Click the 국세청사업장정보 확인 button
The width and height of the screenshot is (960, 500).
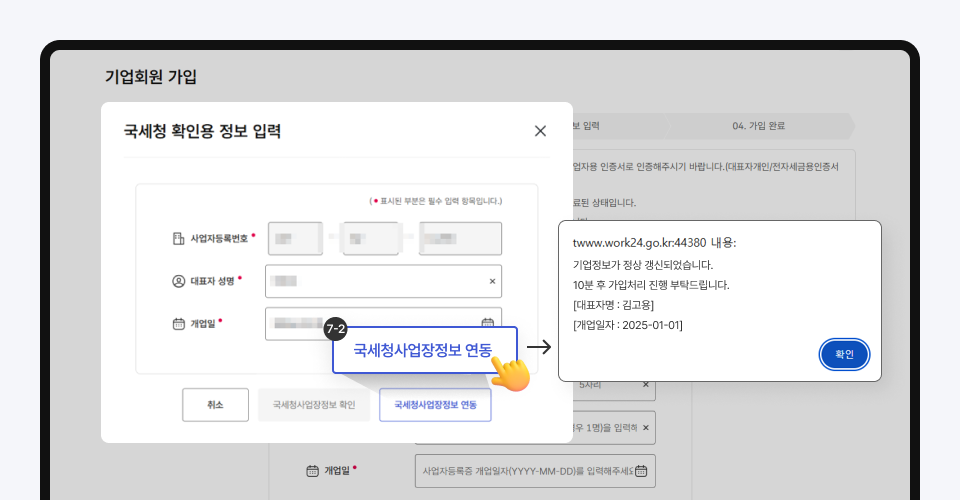314,405
